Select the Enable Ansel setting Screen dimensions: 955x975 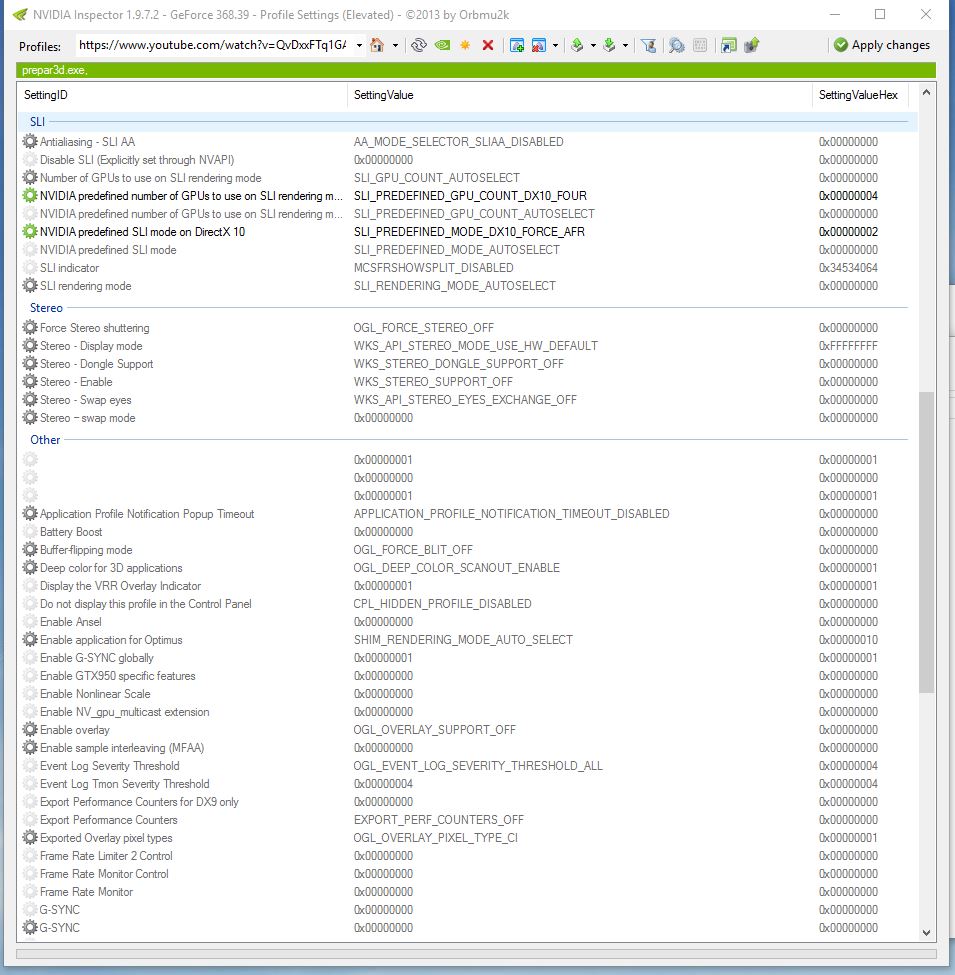point(468,622)
